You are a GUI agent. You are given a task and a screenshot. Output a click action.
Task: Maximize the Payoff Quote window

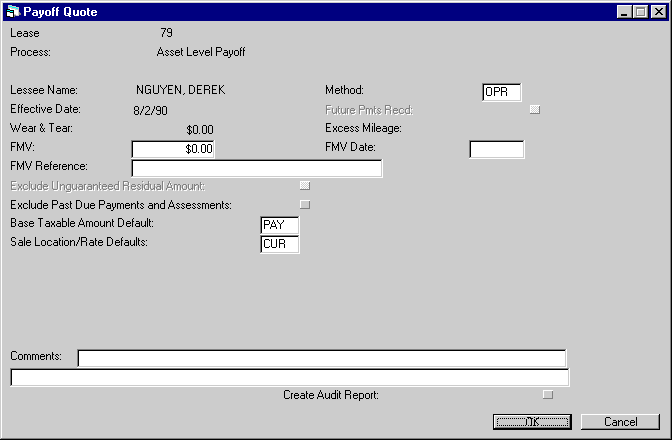click(640, 12)
